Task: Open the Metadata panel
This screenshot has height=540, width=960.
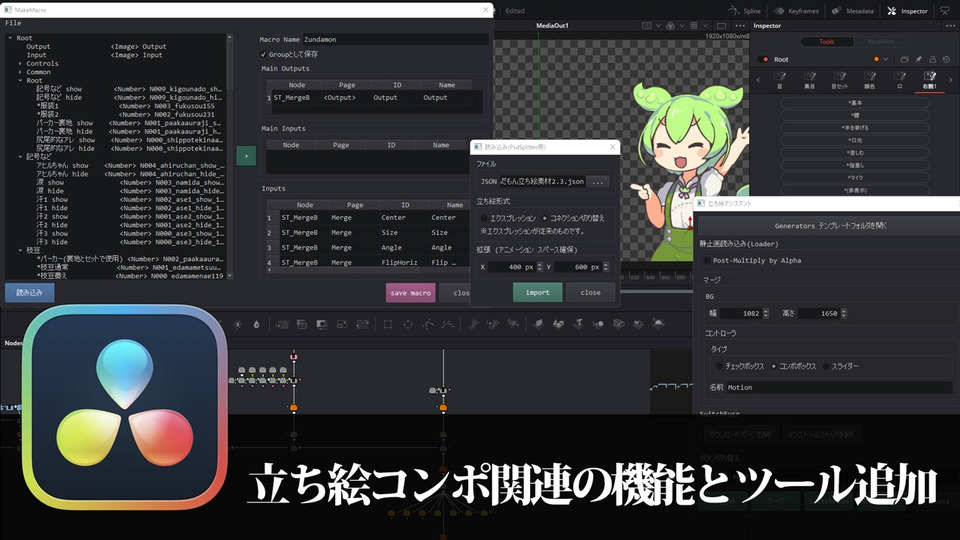Action: click(852, 11)
